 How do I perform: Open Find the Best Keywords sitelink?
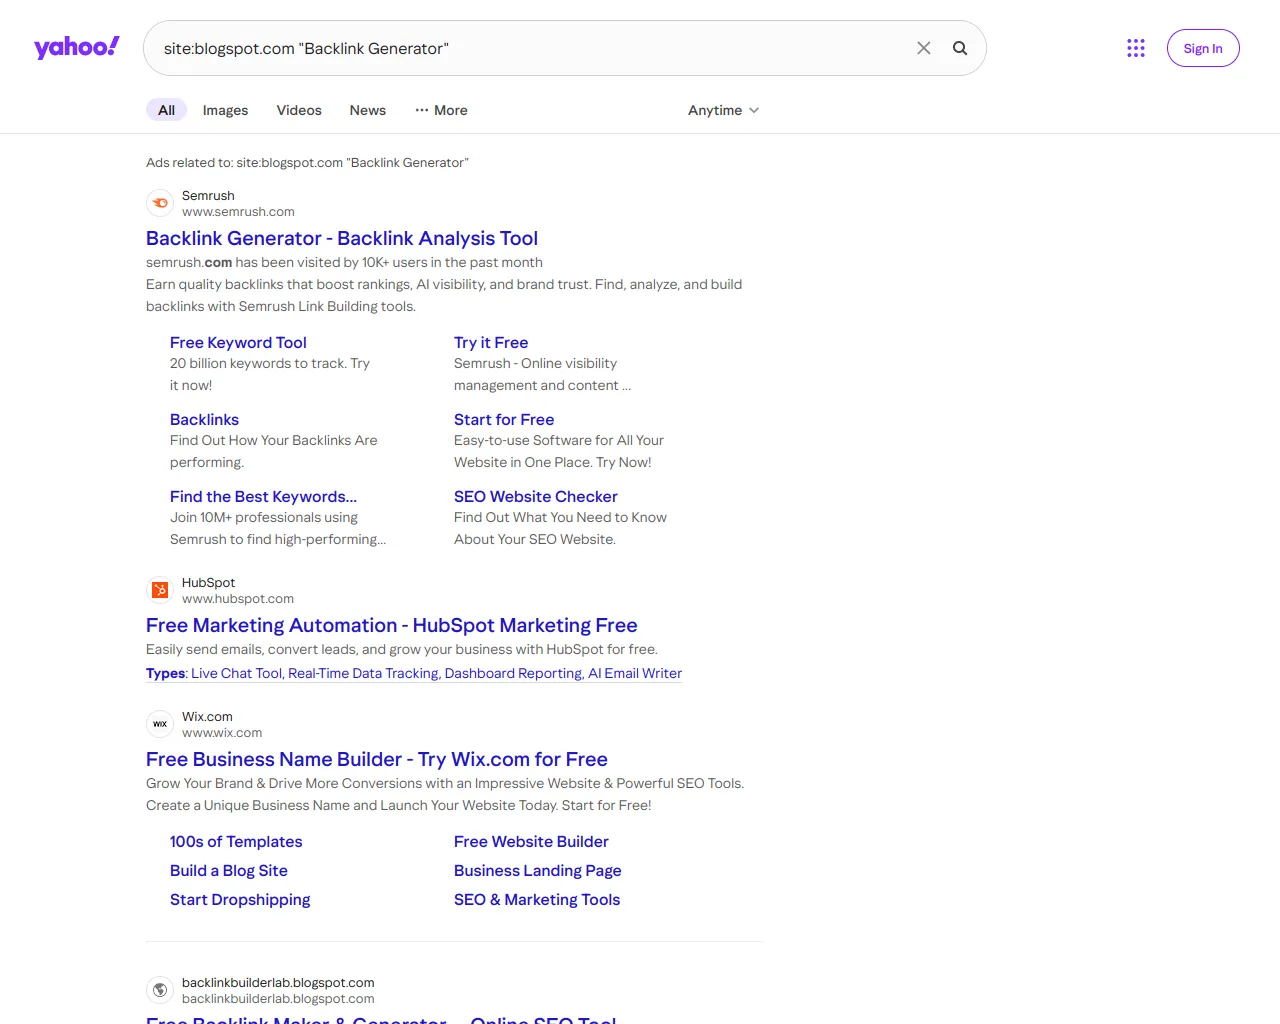pos(263,496)
